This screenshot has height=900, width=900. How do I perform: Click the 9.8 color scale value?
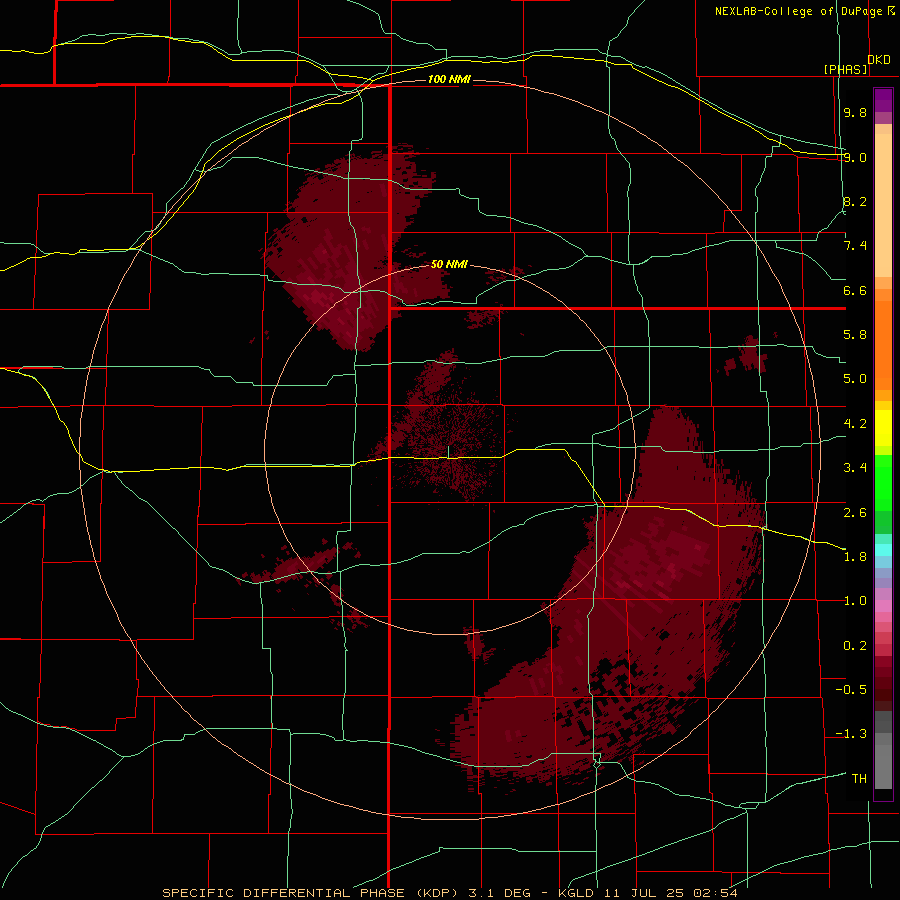855,112
